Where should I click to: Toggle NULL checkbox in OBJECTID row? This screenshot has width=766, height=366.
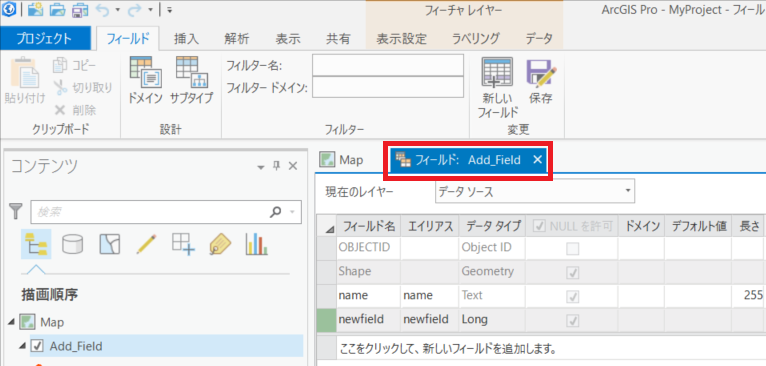572,249
